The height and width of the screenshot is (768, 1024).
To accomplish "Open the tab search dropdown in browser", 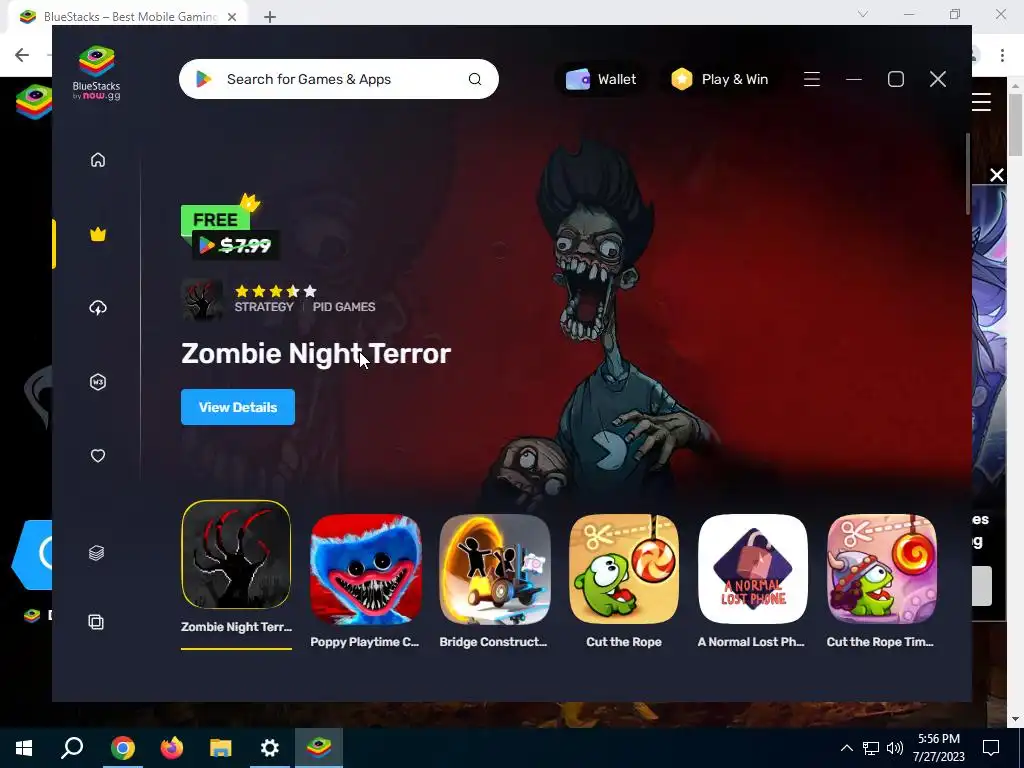I will click(x=863, y=14).
